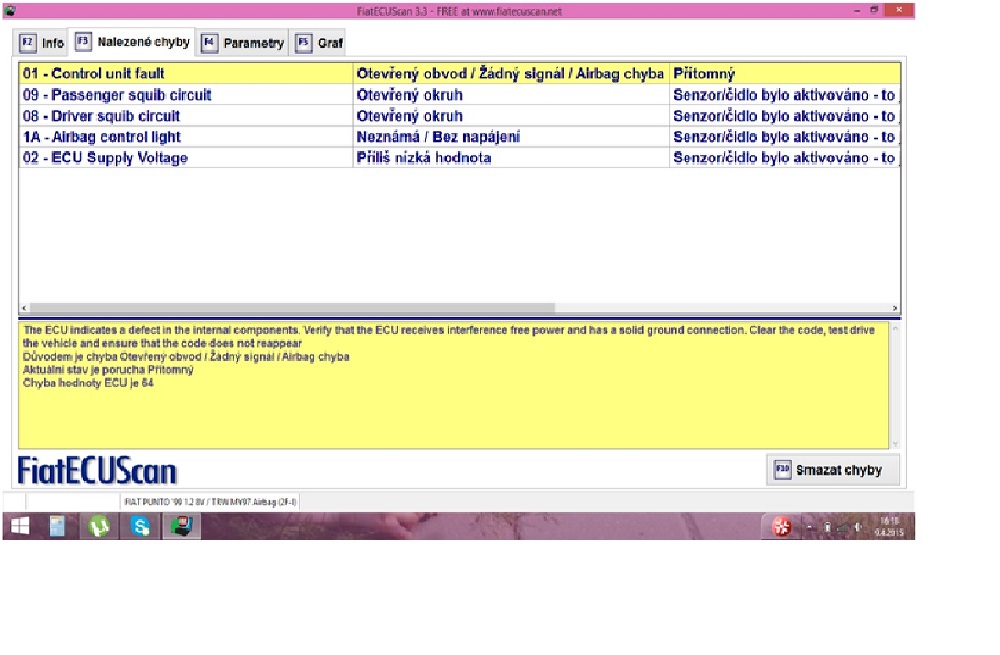
Task: Click right arrow of fault list scrollbar
Action: click(894, 309)
